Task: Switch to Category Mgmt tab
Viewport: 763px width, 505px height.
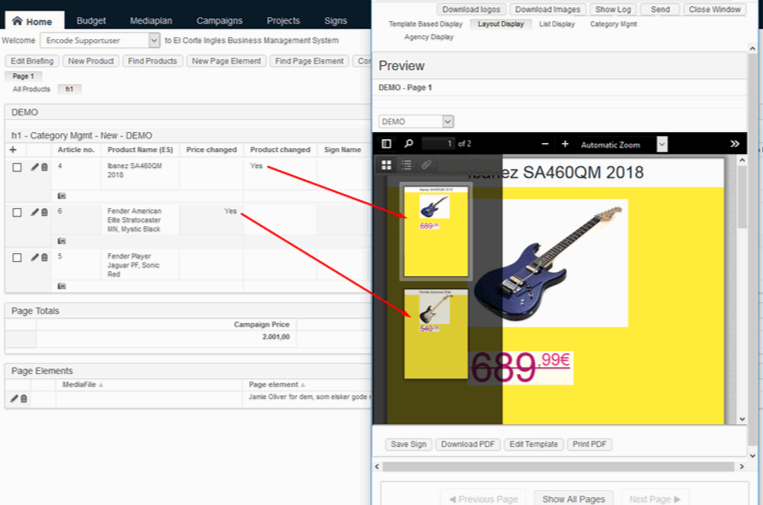Action: pyautogui.click(x=613, y=24)
